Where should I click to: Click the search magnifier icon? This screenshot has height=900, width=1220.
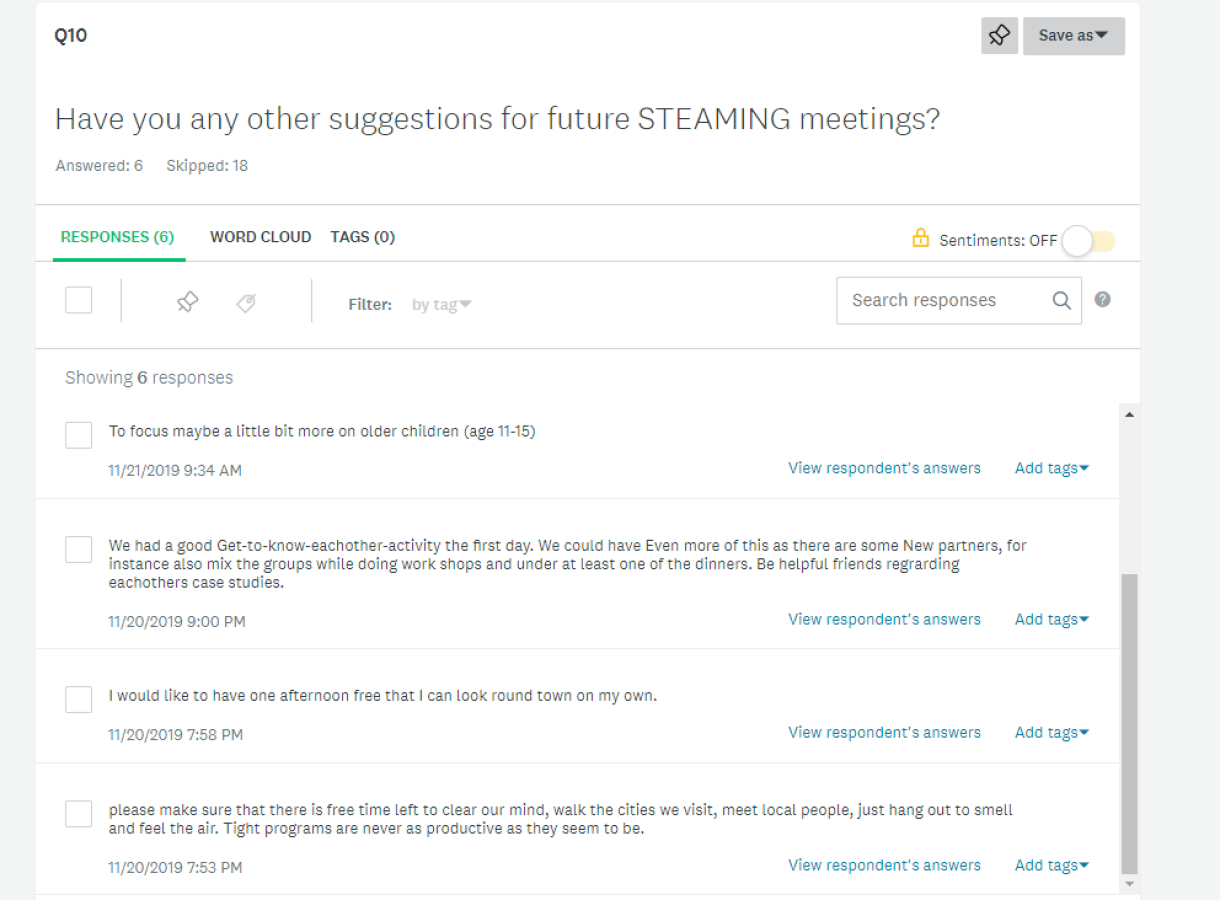coord(1061,301)
